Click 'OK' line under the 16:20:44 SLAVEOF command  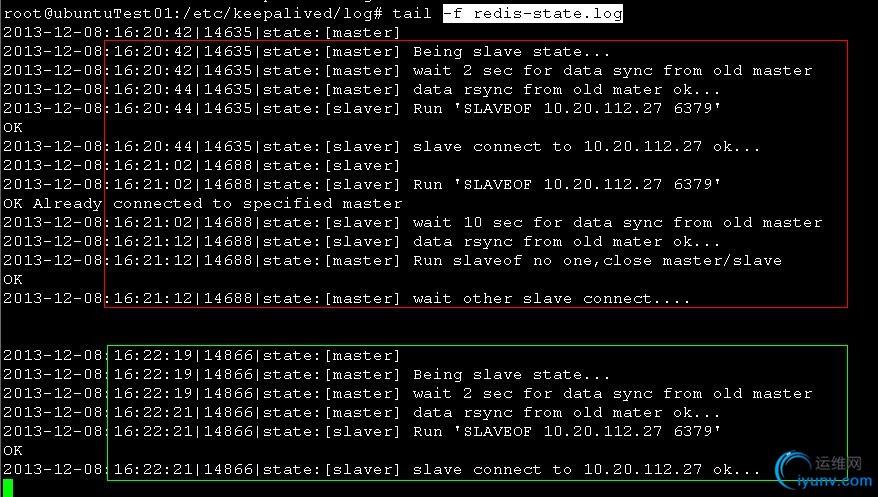coord(13,128)
